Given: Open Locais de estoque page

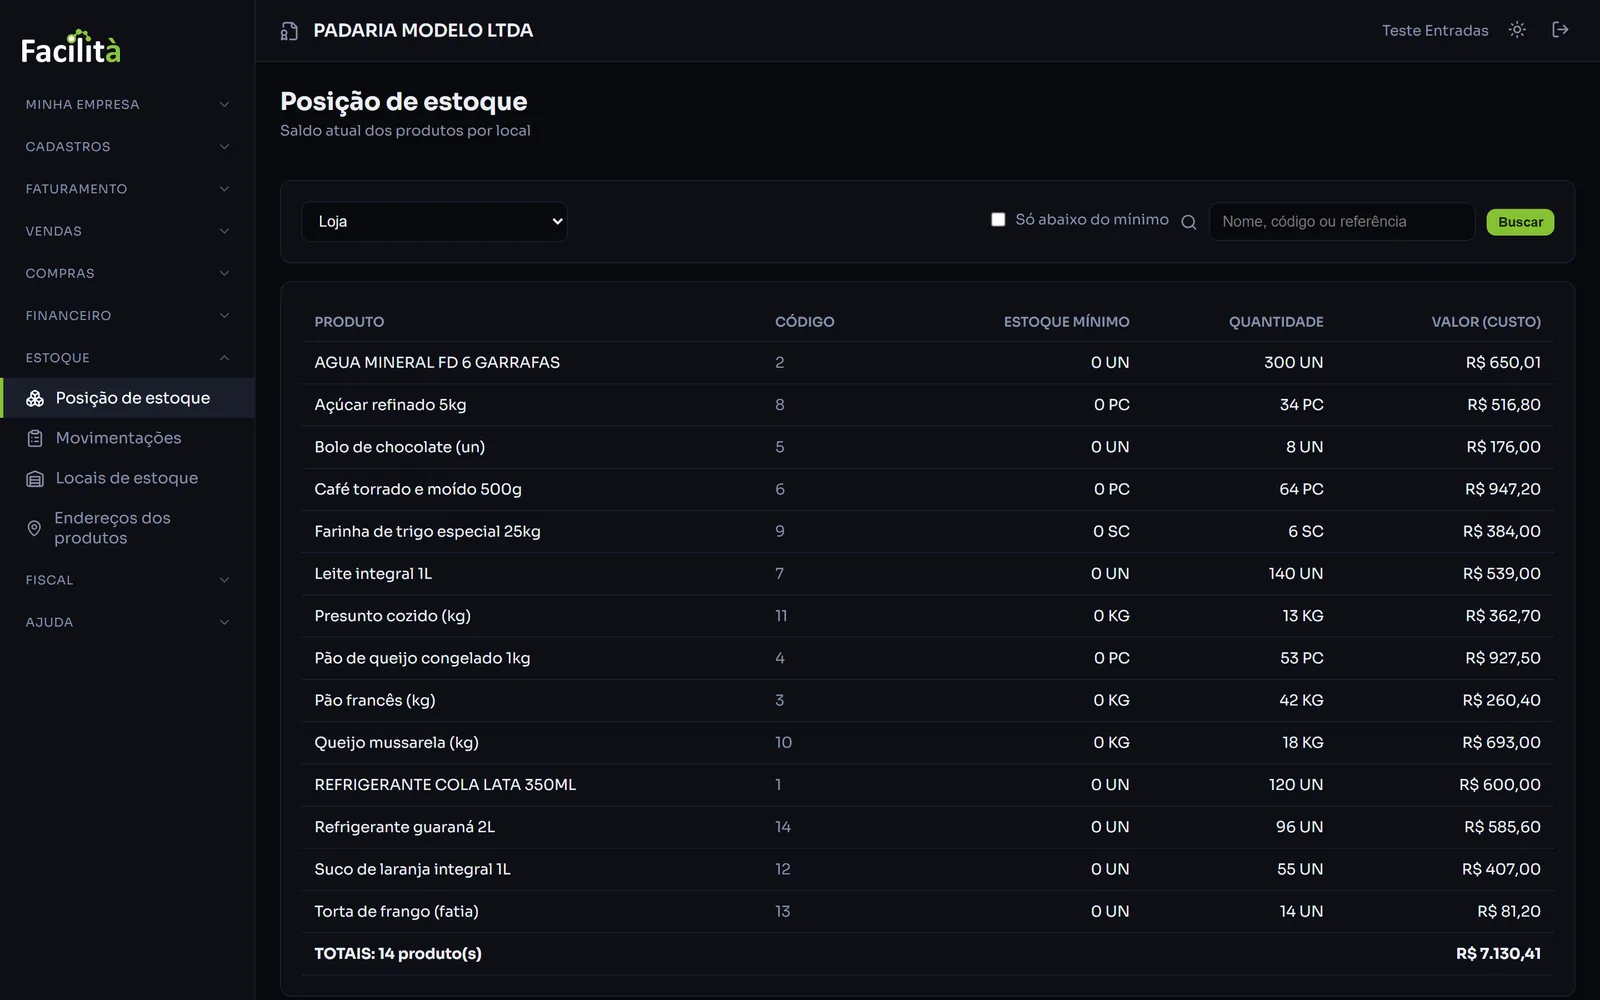Looking at the screenshot, I should (x=127, y=478).
